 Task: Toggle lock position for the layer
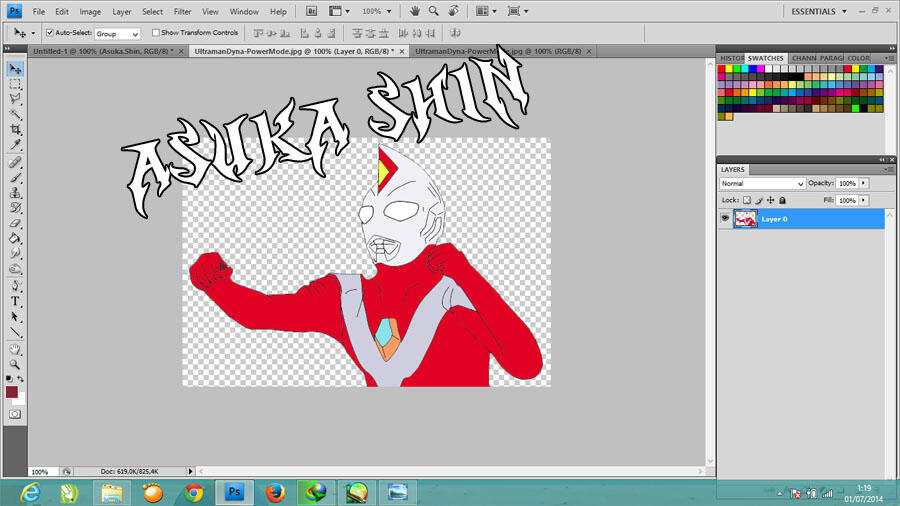770,200
